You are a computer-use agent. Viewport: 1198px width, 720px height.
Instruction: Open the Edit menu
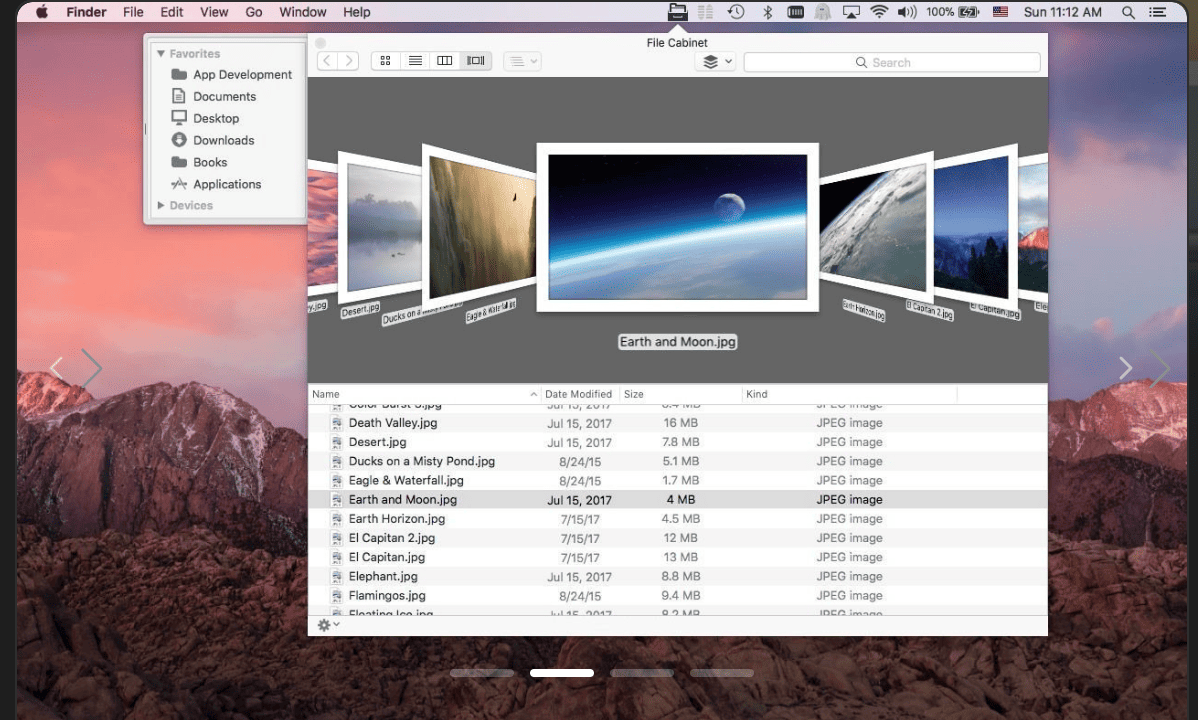point(171,12)
